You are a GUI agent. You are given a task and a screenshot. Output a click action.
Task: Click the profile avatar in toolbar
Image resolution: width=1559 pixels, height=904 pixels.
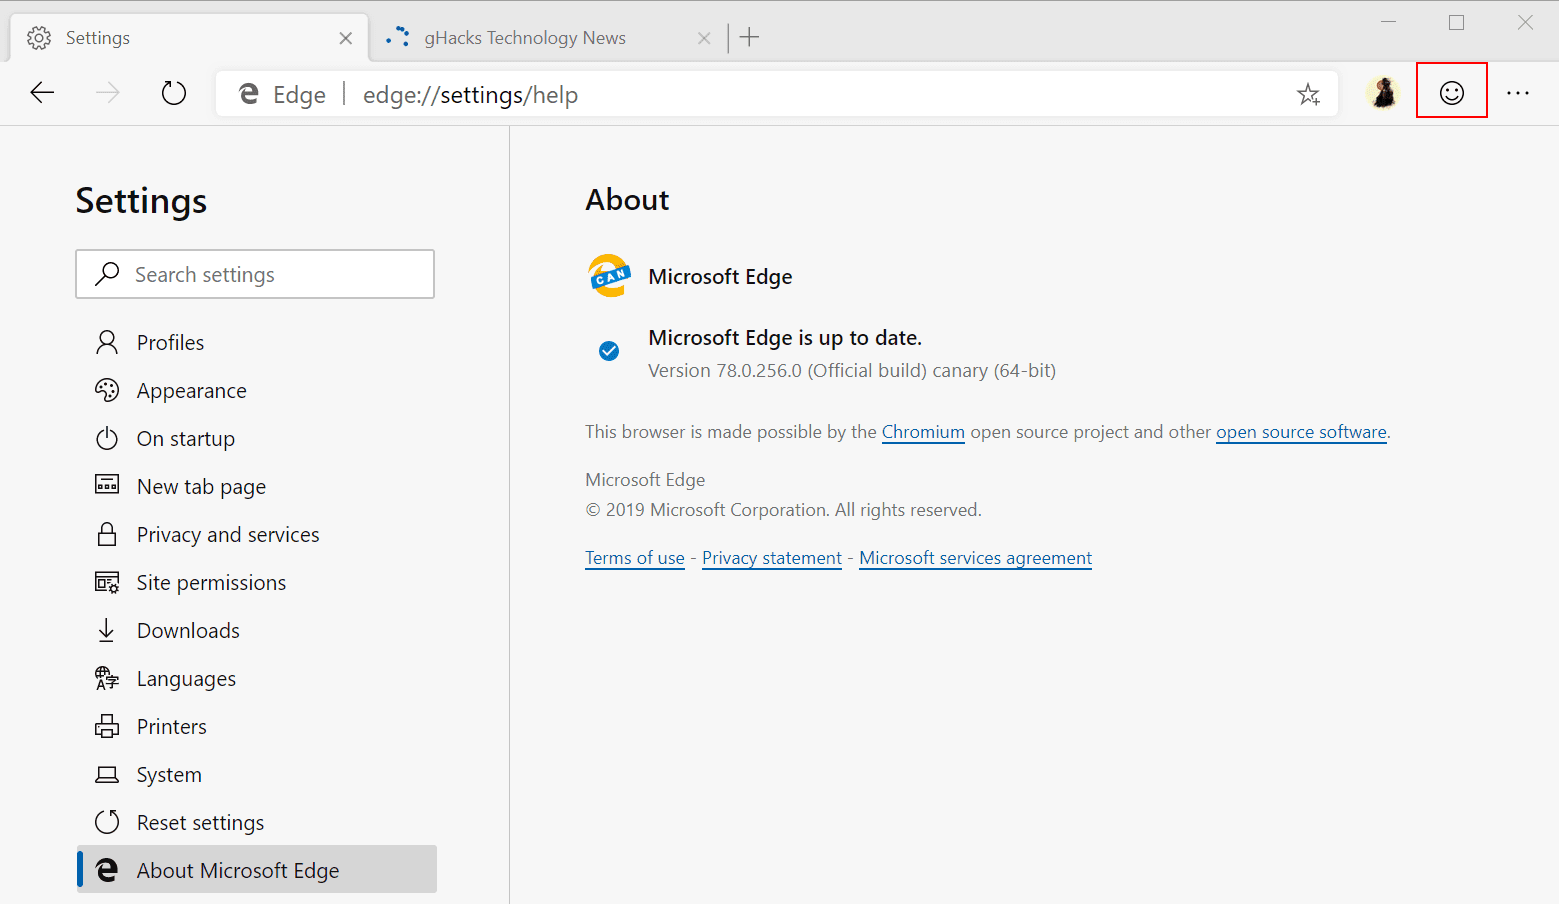[x=1383, y=92]
